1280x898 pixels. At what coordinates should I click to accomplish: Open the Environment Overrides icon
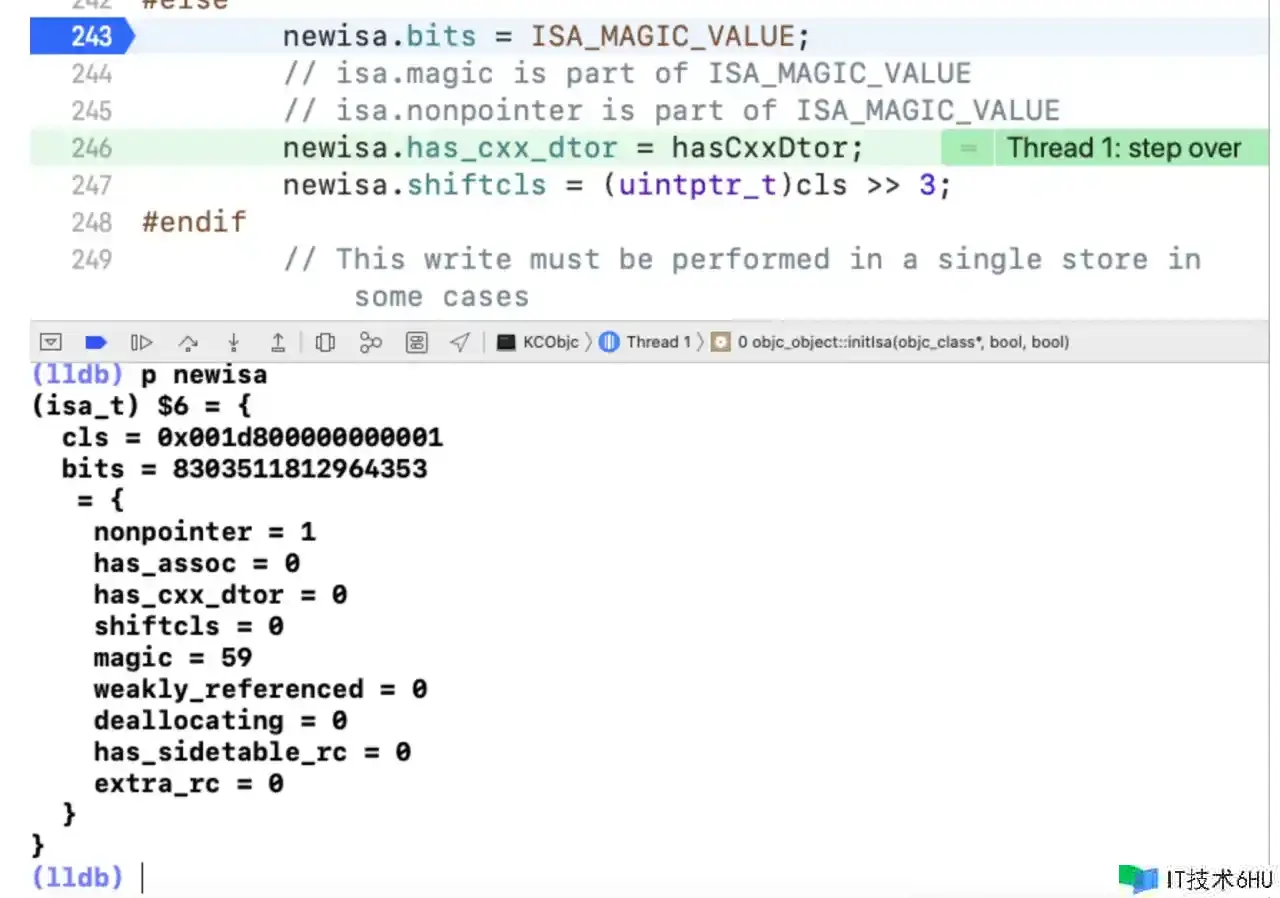click(x=417, y=342)
